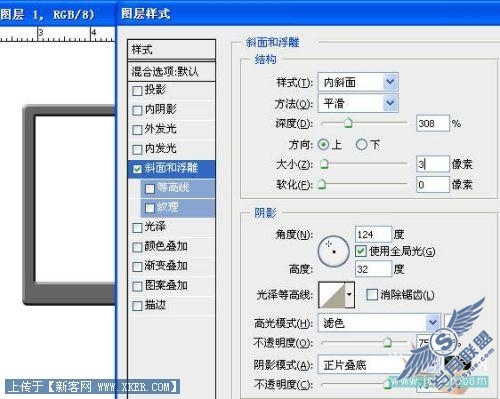Select the 上 direction radio button
The height and width of the screenshot is (399, 500).
click(x=323, y=145)
